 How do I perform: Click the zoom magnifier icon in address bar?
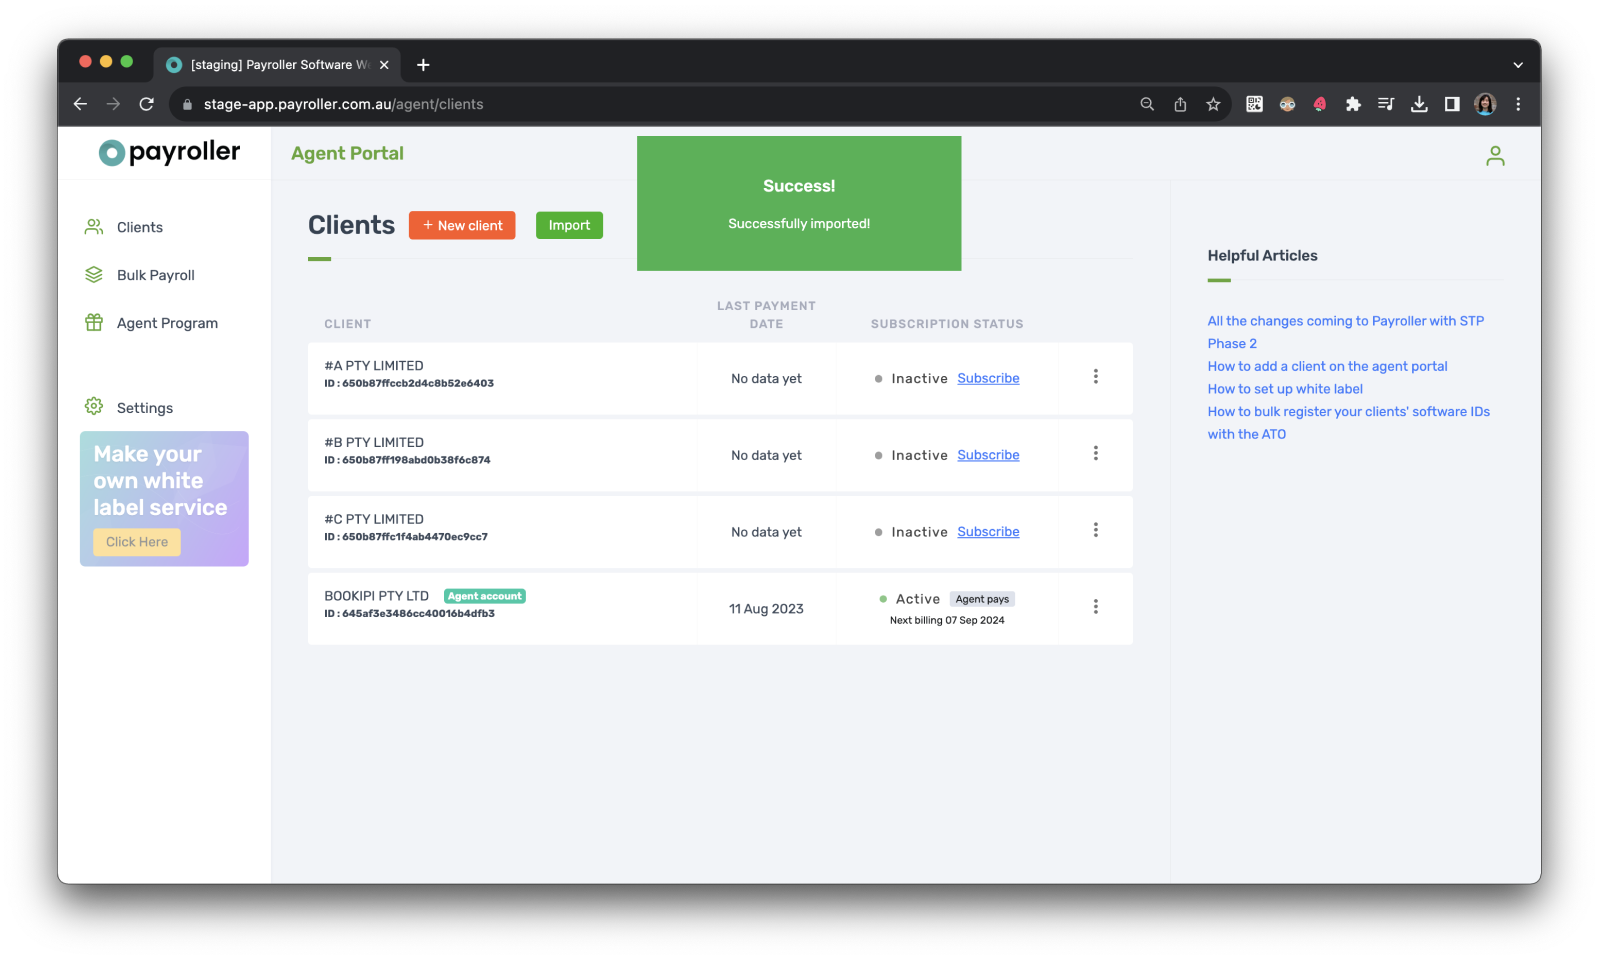pos(1147,104)
